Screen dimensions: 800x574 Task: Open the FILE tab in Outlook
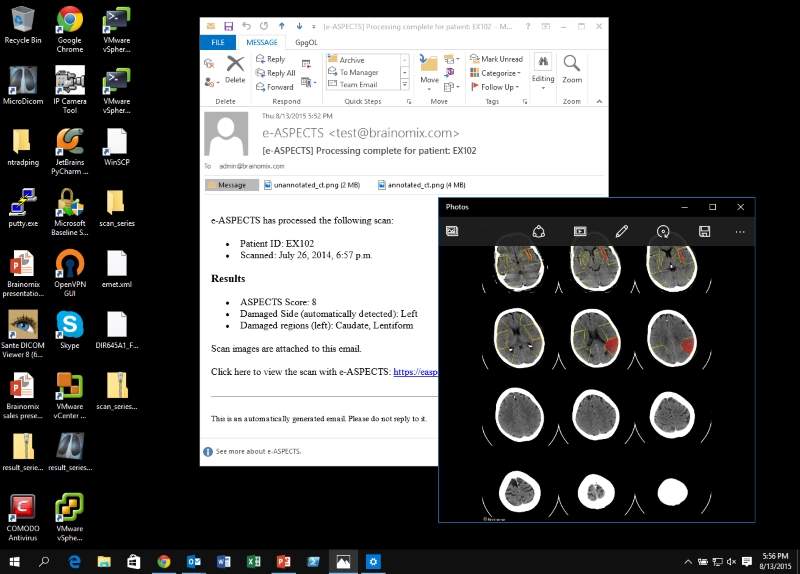tap(217, 43)
